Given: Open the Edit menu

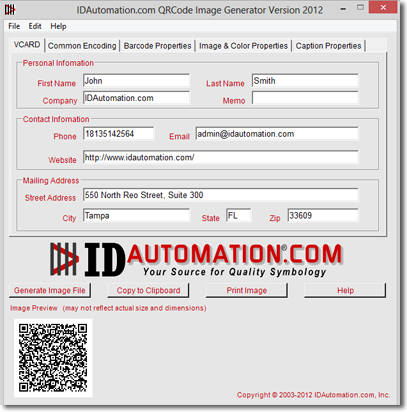Looking at the screenshot, I should (35, 26).
